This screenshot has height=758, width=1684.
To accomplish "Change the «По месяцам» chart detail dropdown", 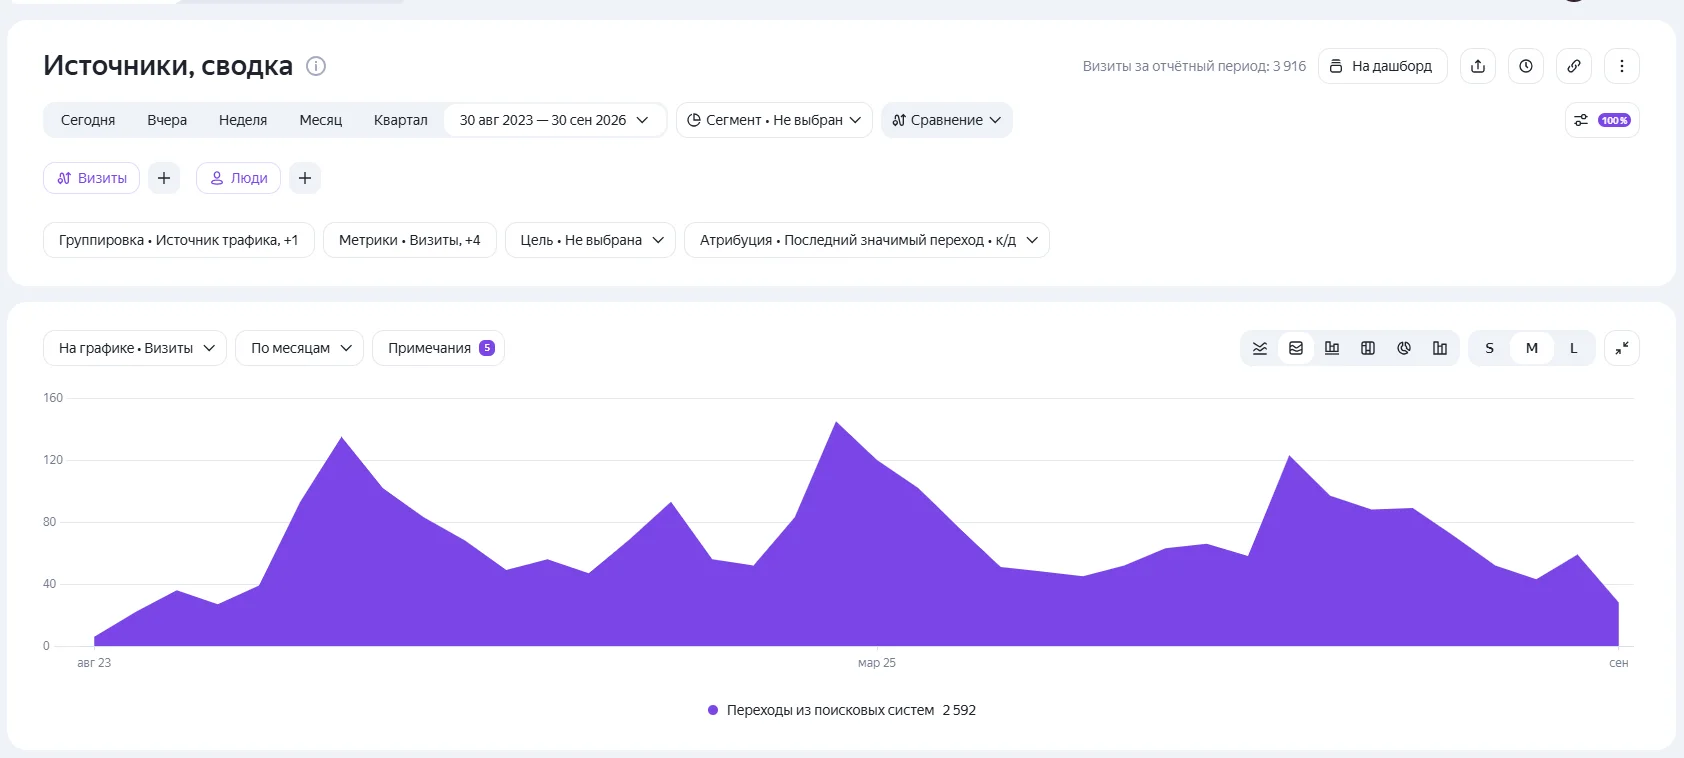I will click(300, 348).
